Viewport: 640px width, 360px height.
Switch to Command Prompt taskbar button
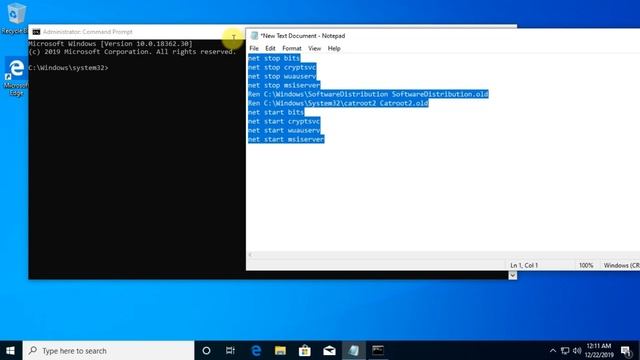(378, 351)
